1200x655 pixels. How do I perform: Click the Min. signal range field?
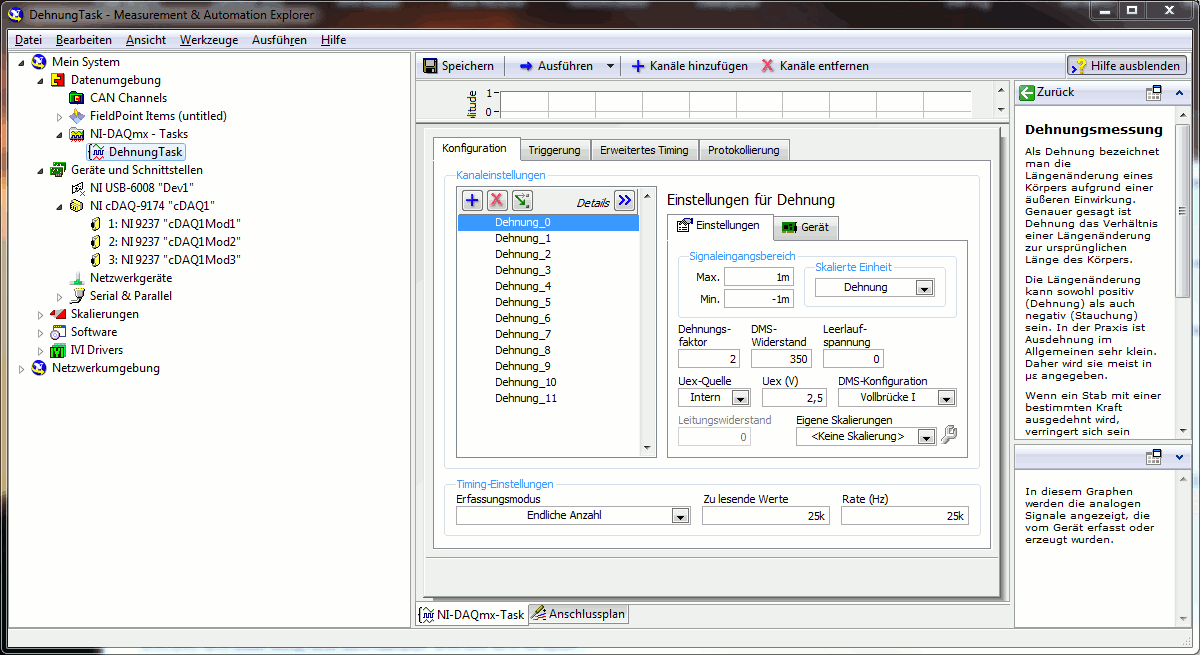coord(759,298)
